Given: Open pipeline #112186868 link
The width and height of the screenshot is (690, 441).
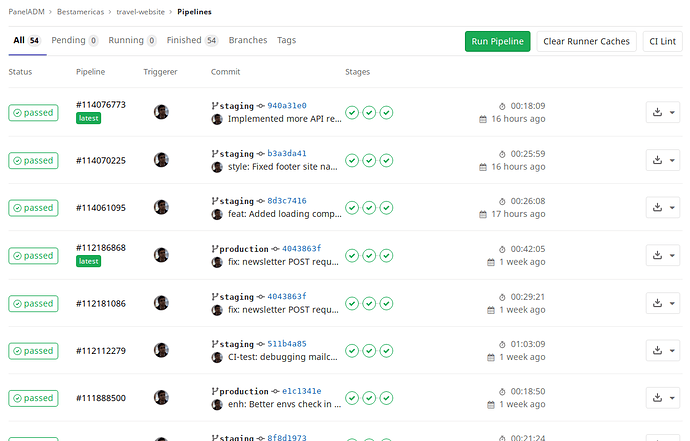Looking at the screenshot, I should 101,248.
